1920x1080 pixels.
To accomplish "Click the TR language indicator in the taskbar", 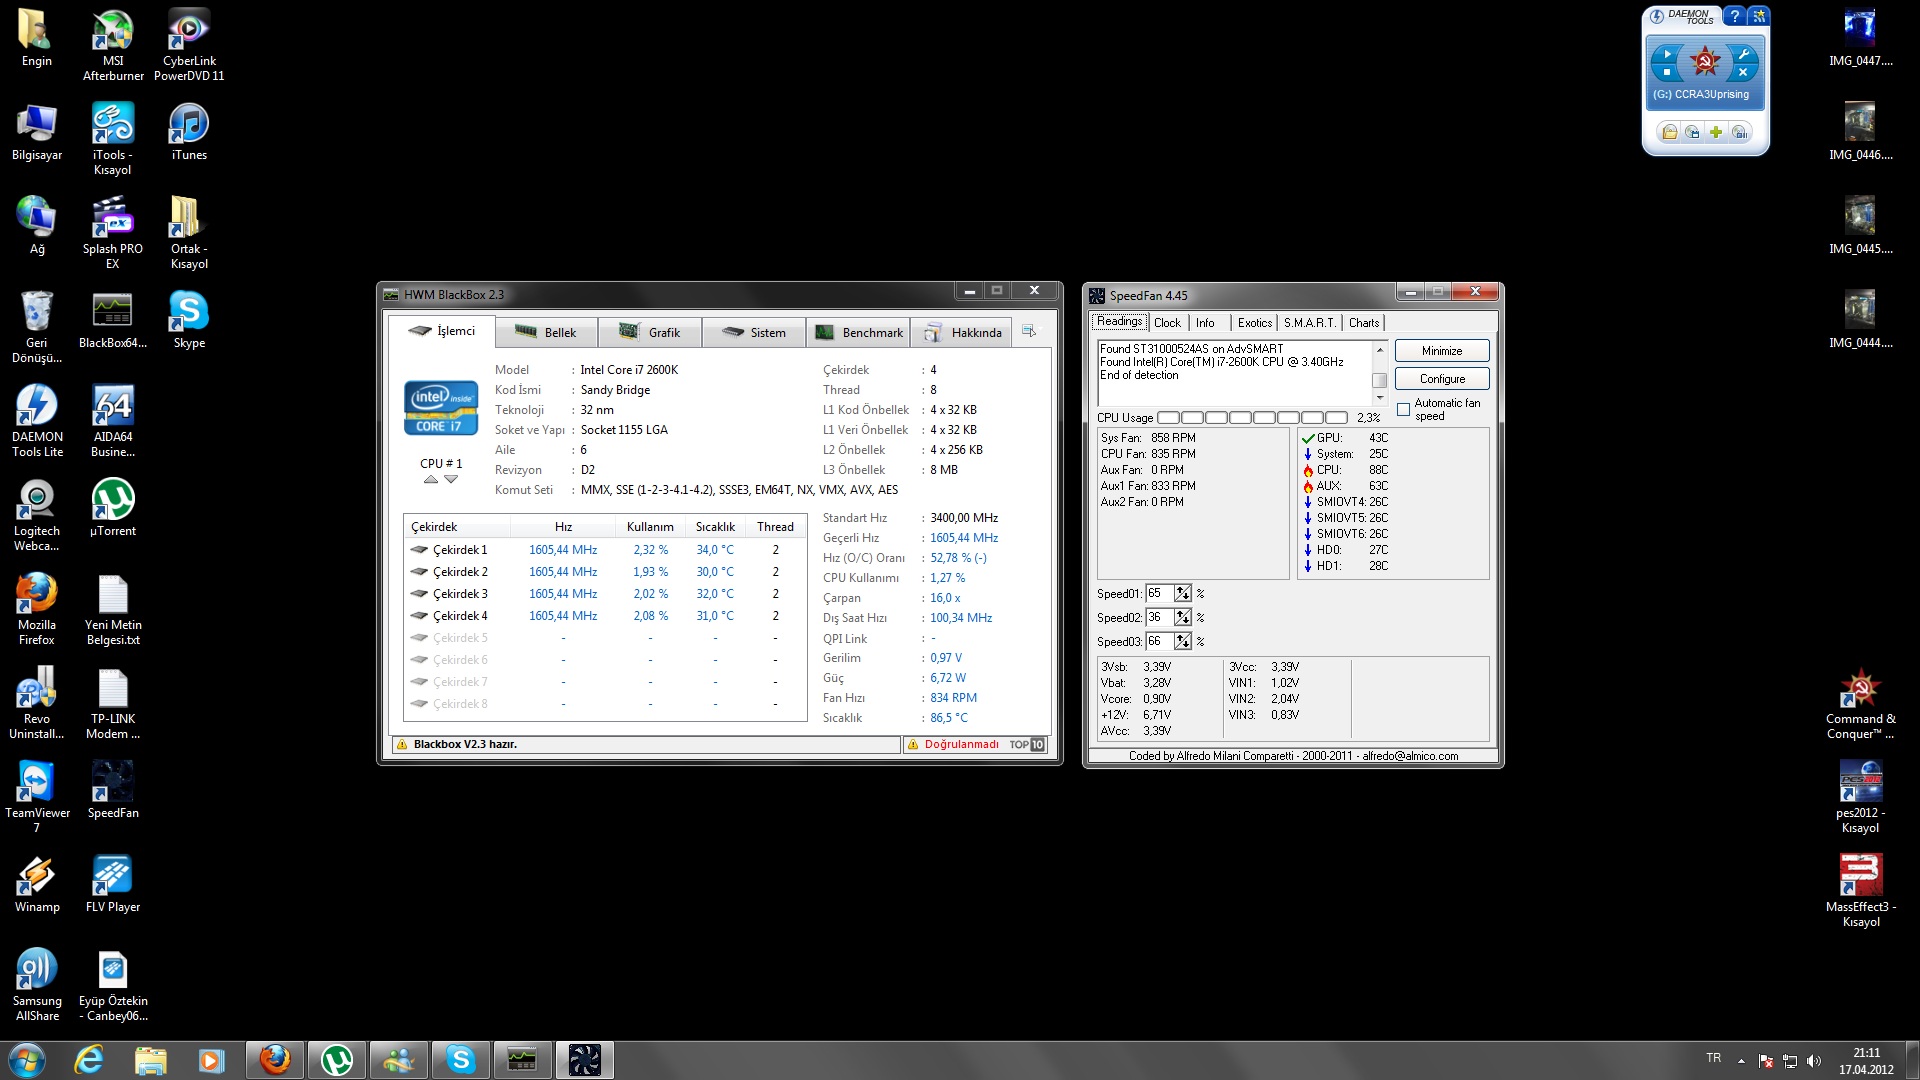I will coord(1714,1058).
